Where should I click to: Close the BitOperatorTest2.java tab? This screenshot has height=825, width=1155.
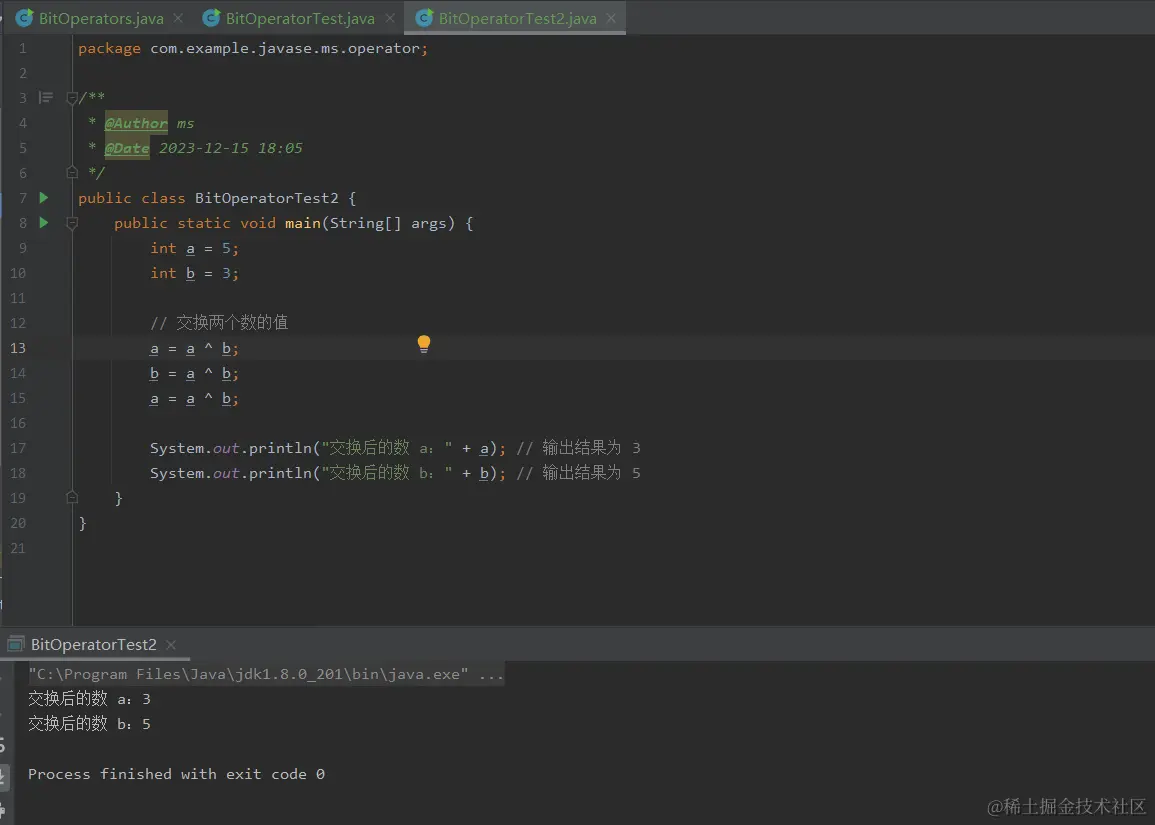coord(611,18)
